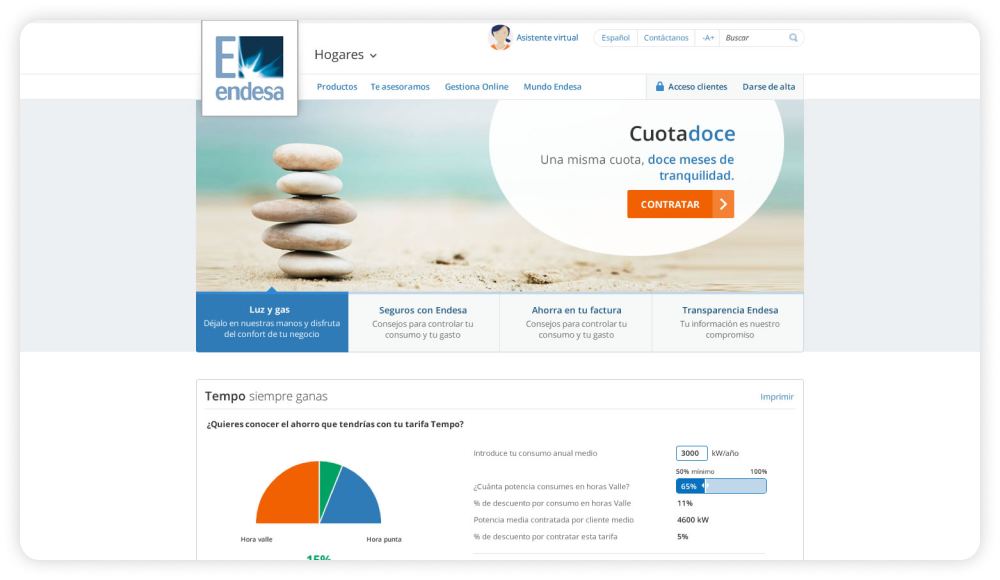Open Acceso clientes link
Image resolution: width=1000 pixels, height=580 pixels.
(697, 87)
